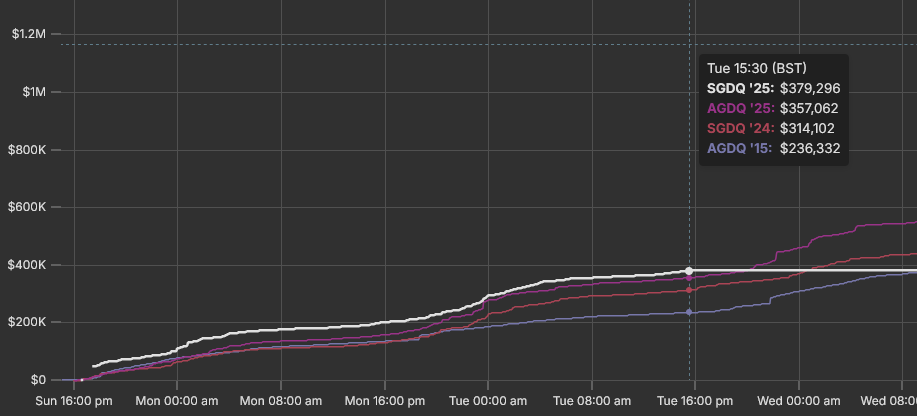
Task: Click the 'Tue 15:30 (BST)' tooltip header
Action: click(x=757, y=68)
